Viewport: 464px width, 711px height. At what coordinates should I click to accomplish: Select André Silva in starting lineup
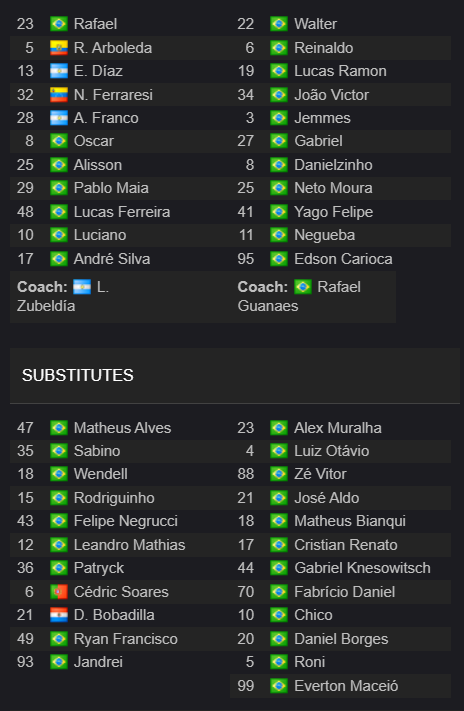click(112, 258)
